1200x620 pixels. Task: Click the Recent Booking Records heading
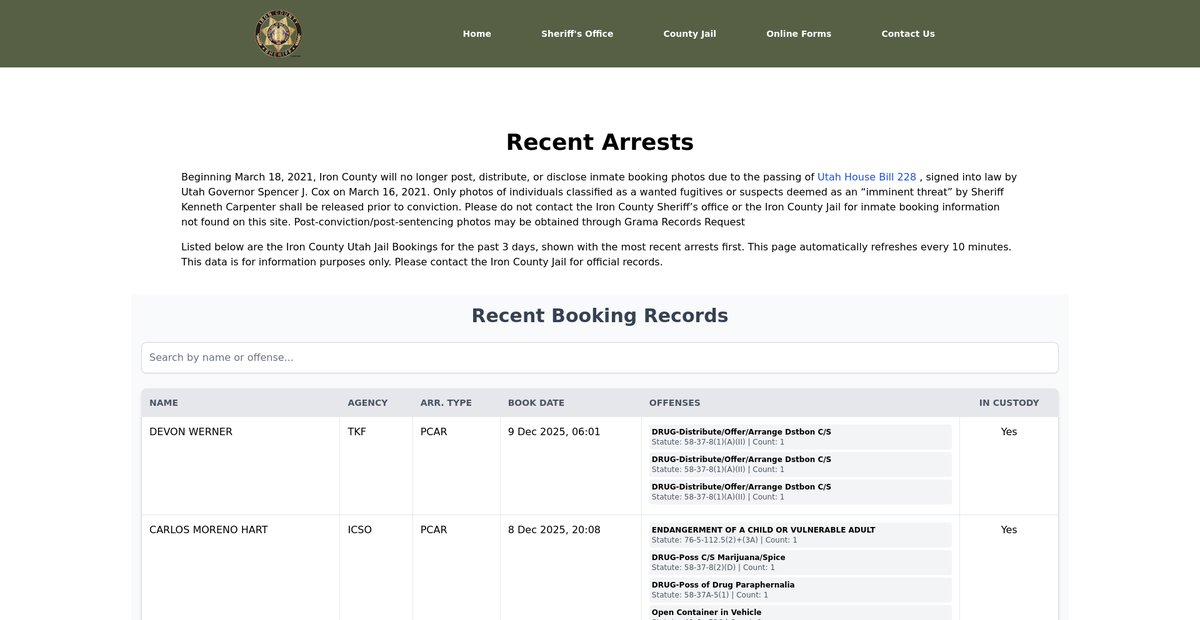pos(600,316)
